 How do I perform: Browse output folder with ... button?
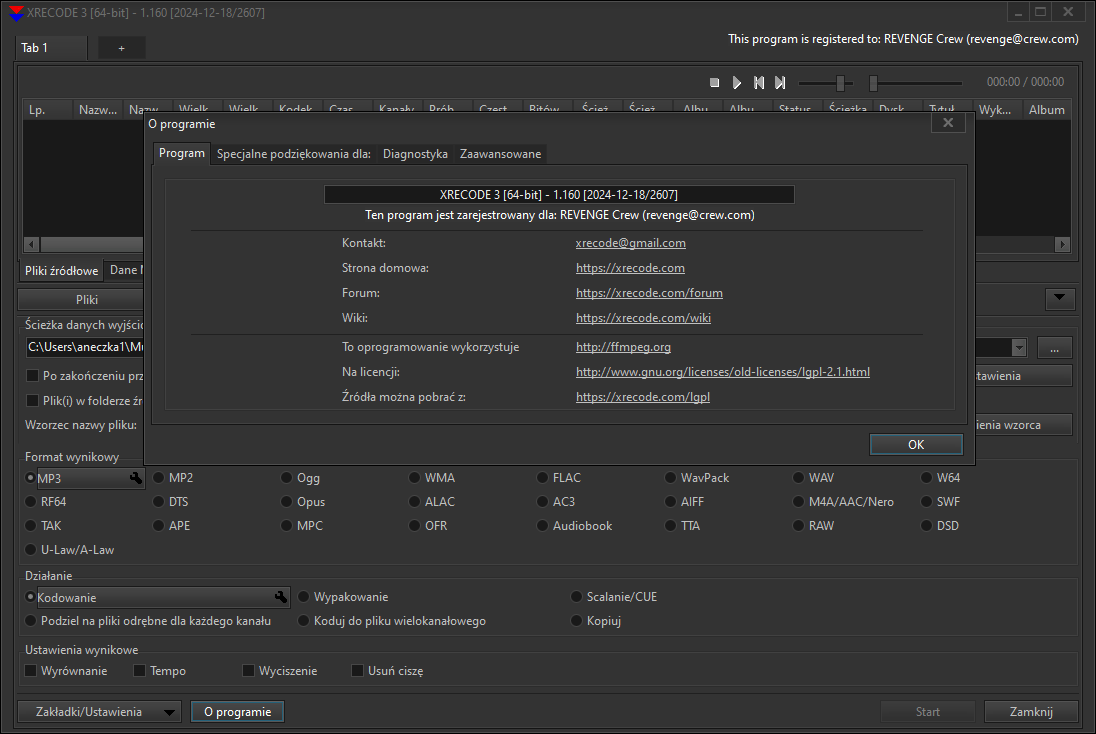point(1054,347)
